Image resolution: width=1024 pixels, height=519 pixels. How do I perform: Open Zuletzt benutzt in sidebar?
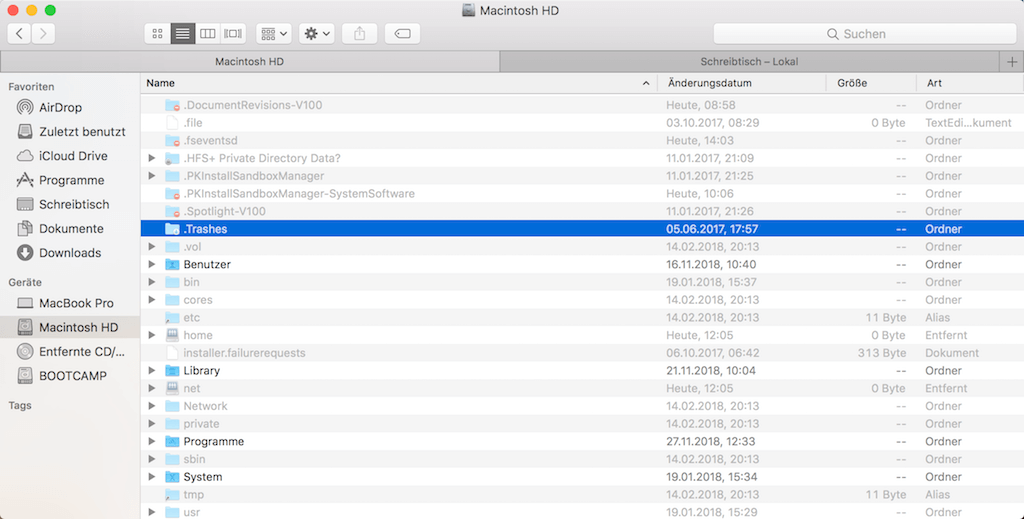pos(70,131)
